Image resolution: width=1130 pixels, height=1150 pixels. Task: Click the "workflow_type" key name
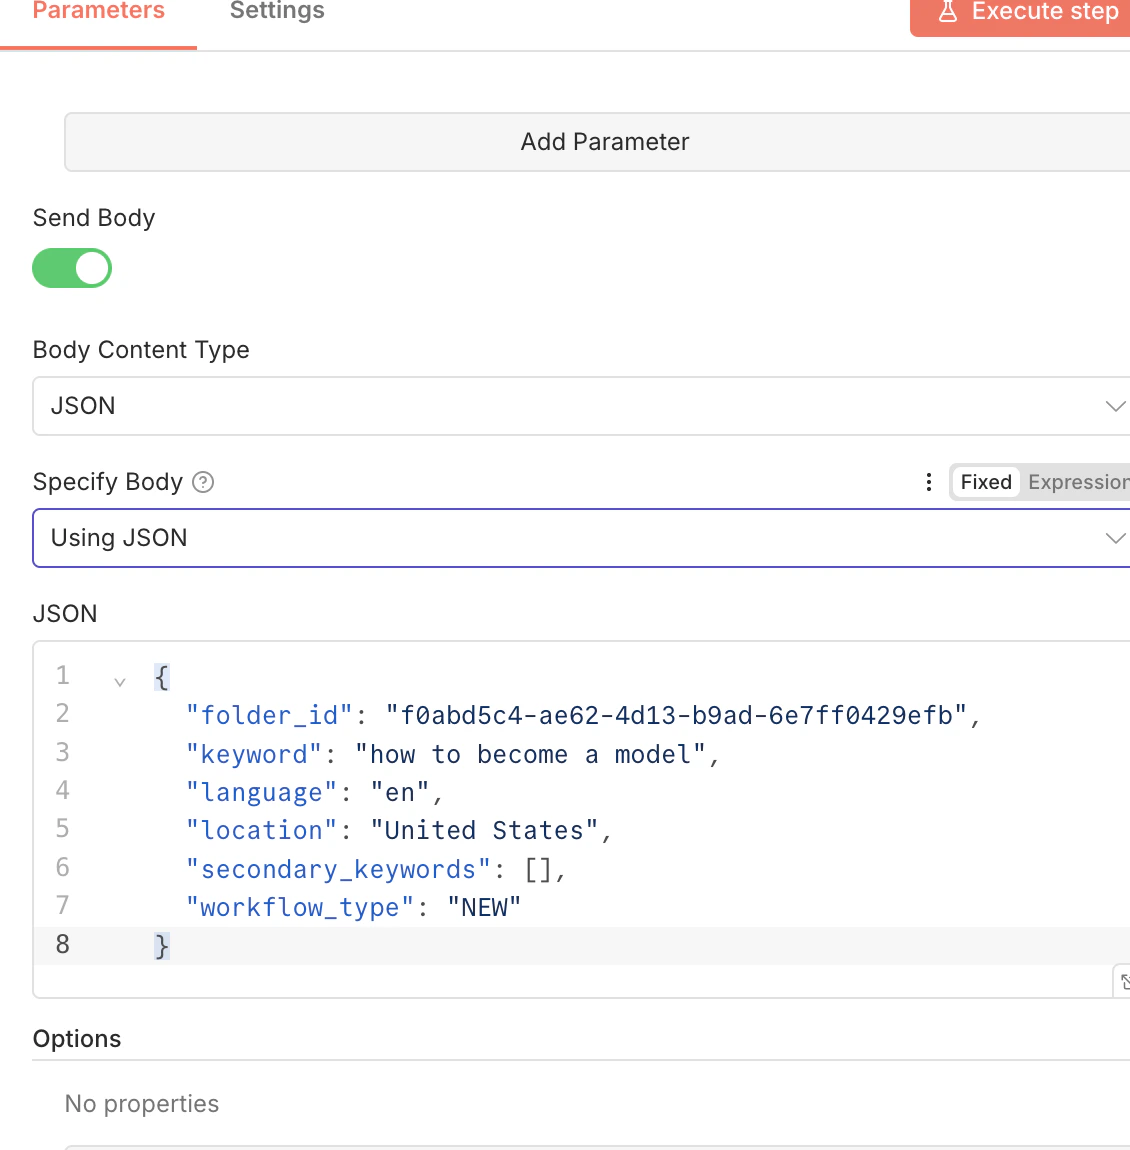(301, 907)
